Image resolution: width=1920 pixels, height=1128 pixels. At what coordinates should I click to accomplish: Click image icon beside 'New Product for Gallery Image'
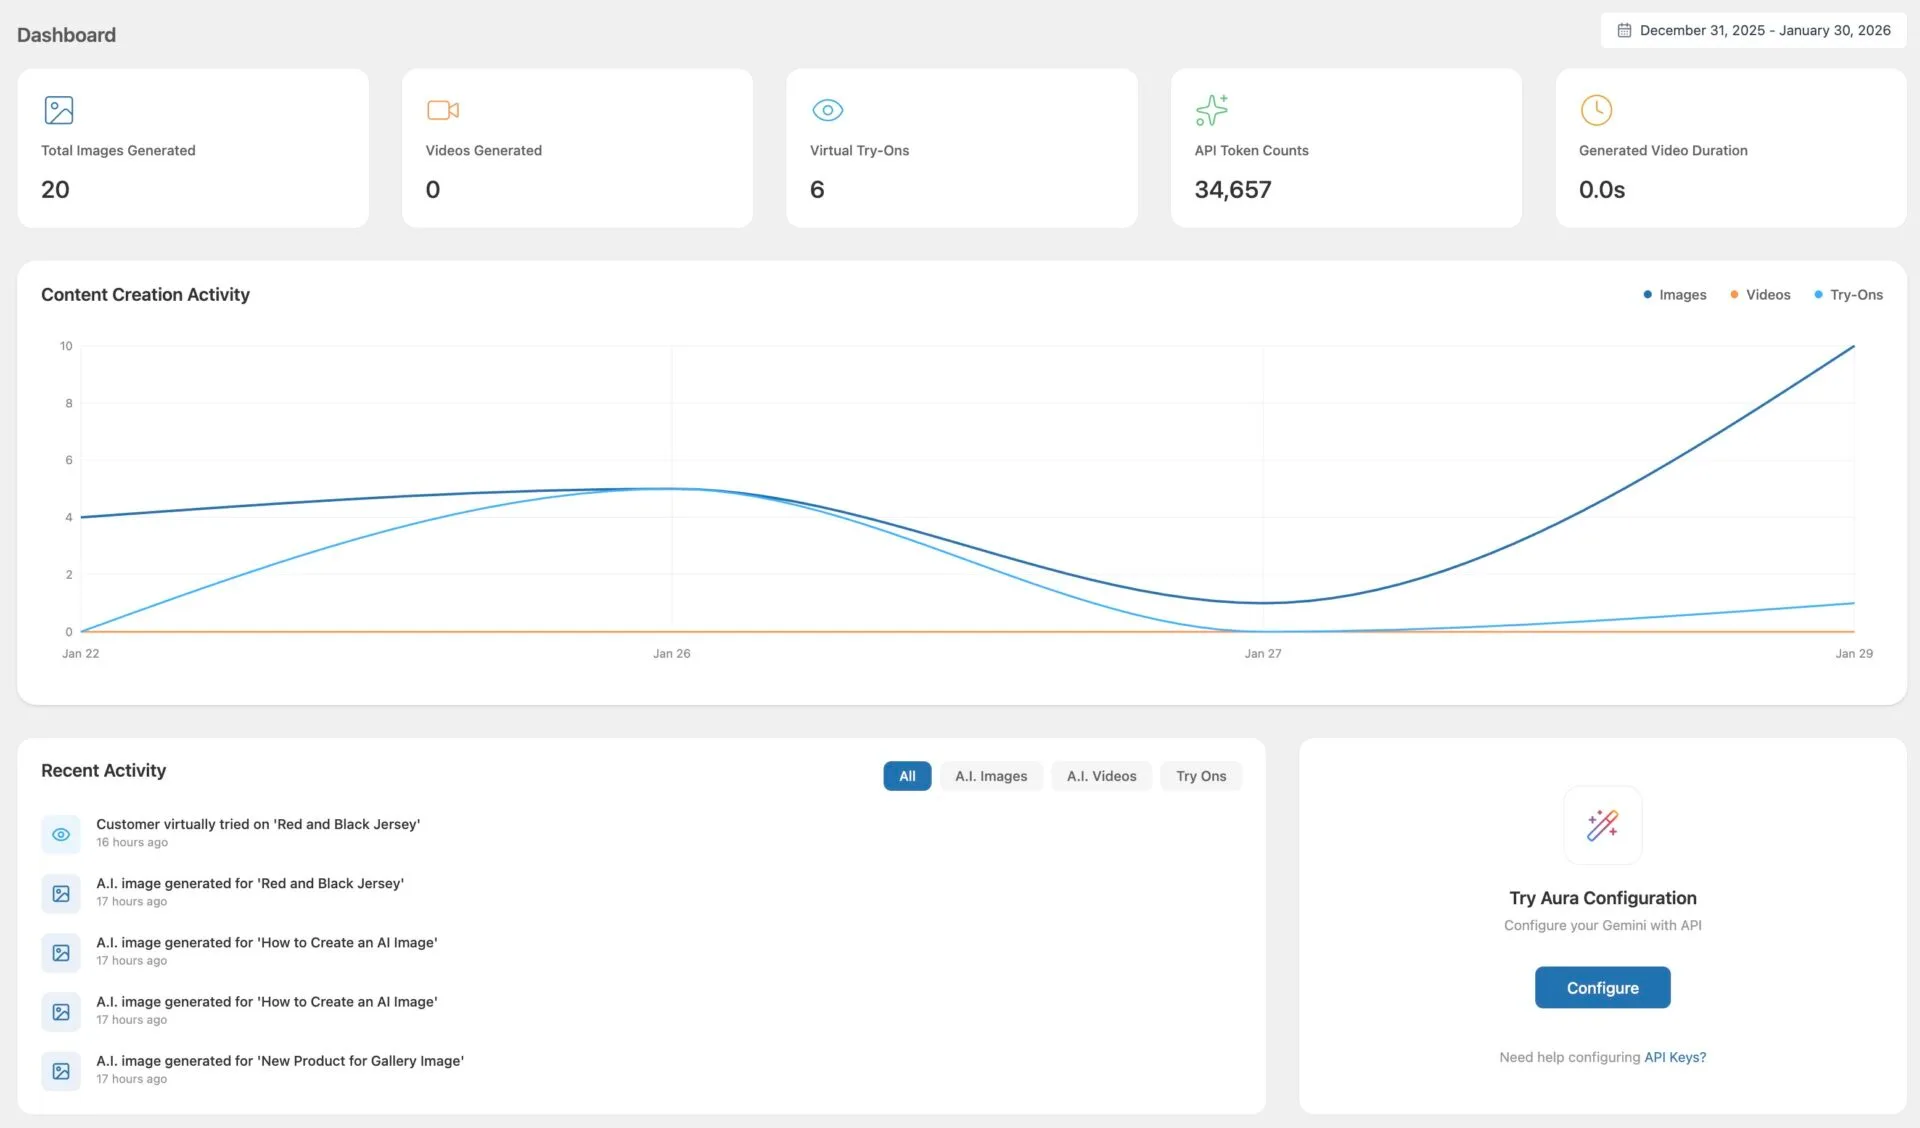pyautogui.click(x=61, y=1071)
